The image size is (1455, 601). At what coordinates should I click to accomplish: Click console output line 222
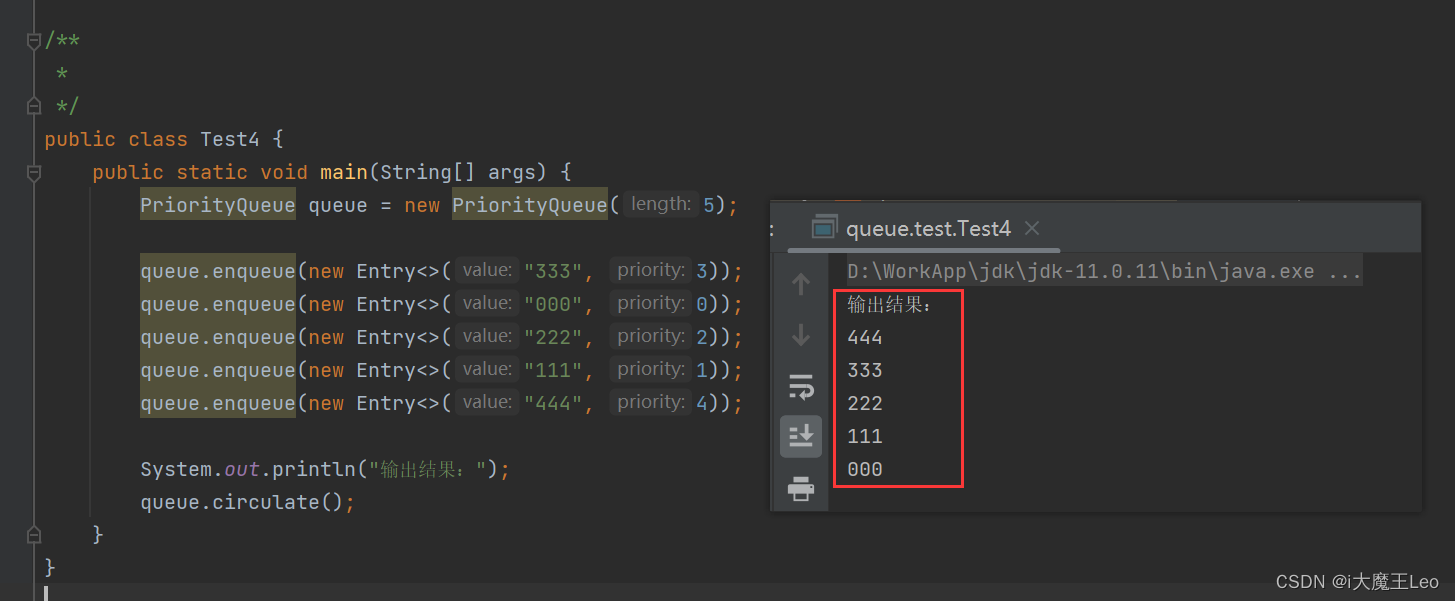pyautogui.click(x=865, y=404)
